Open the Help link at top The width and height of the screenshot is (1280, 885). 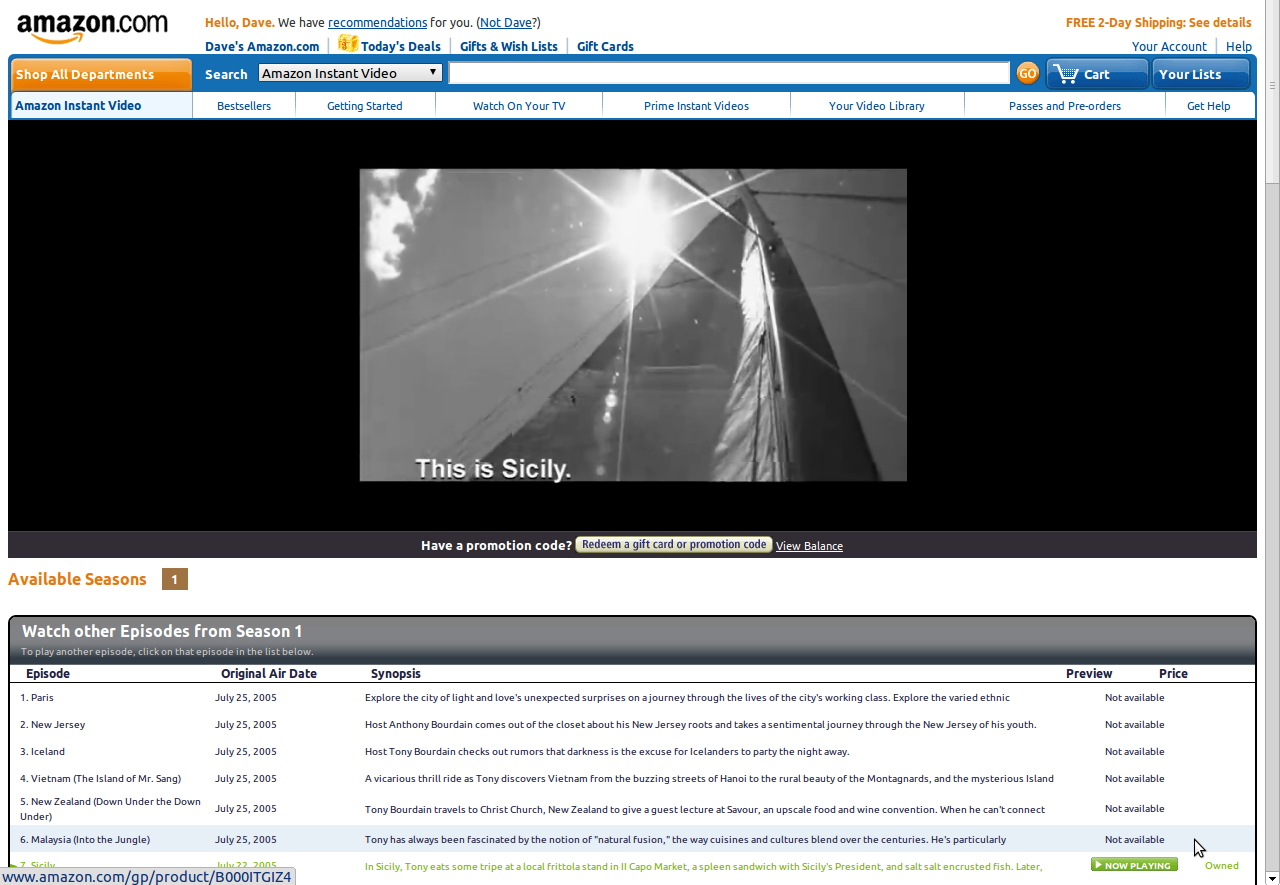coord(1239,46)
